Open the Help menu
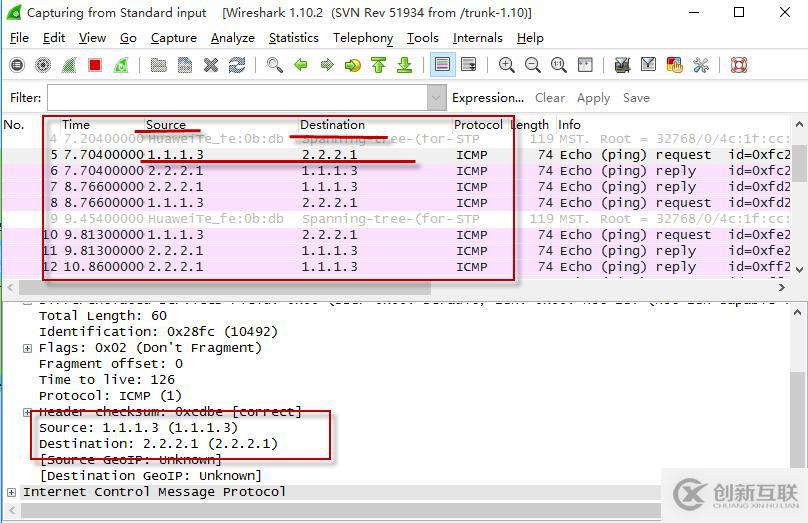Viewport: 808px width, 523px height. pos(530,38)
